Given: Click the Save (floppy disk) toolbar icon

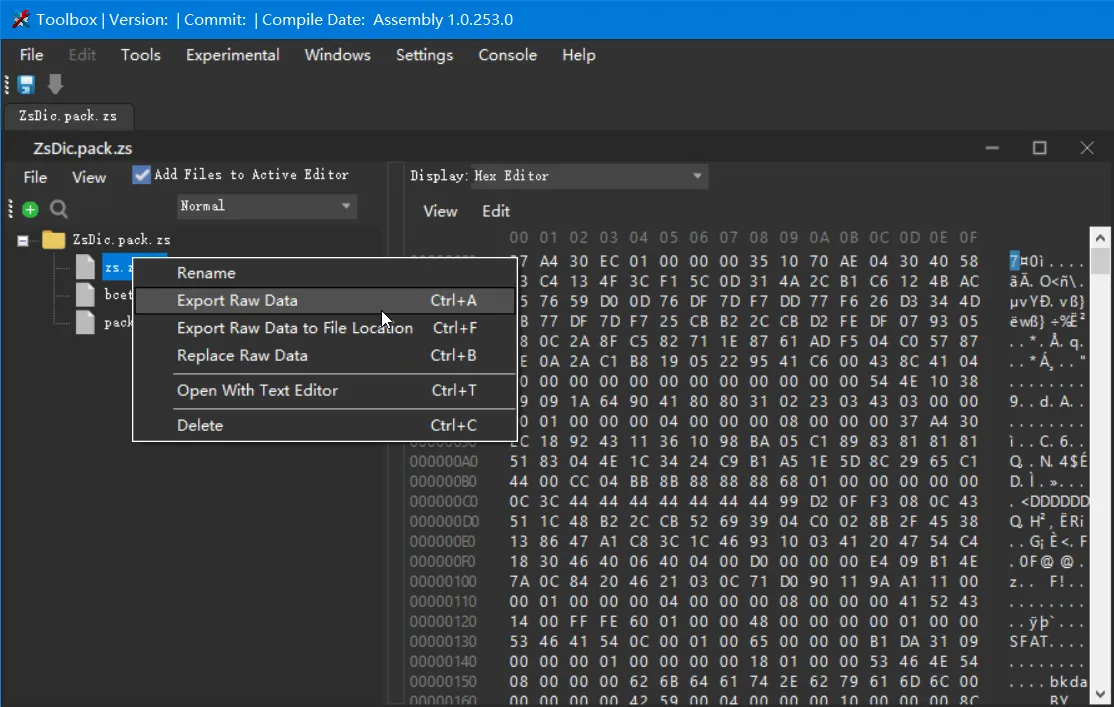Looking at the screenshot, I should pyautogui.click(x=25, y=84).
